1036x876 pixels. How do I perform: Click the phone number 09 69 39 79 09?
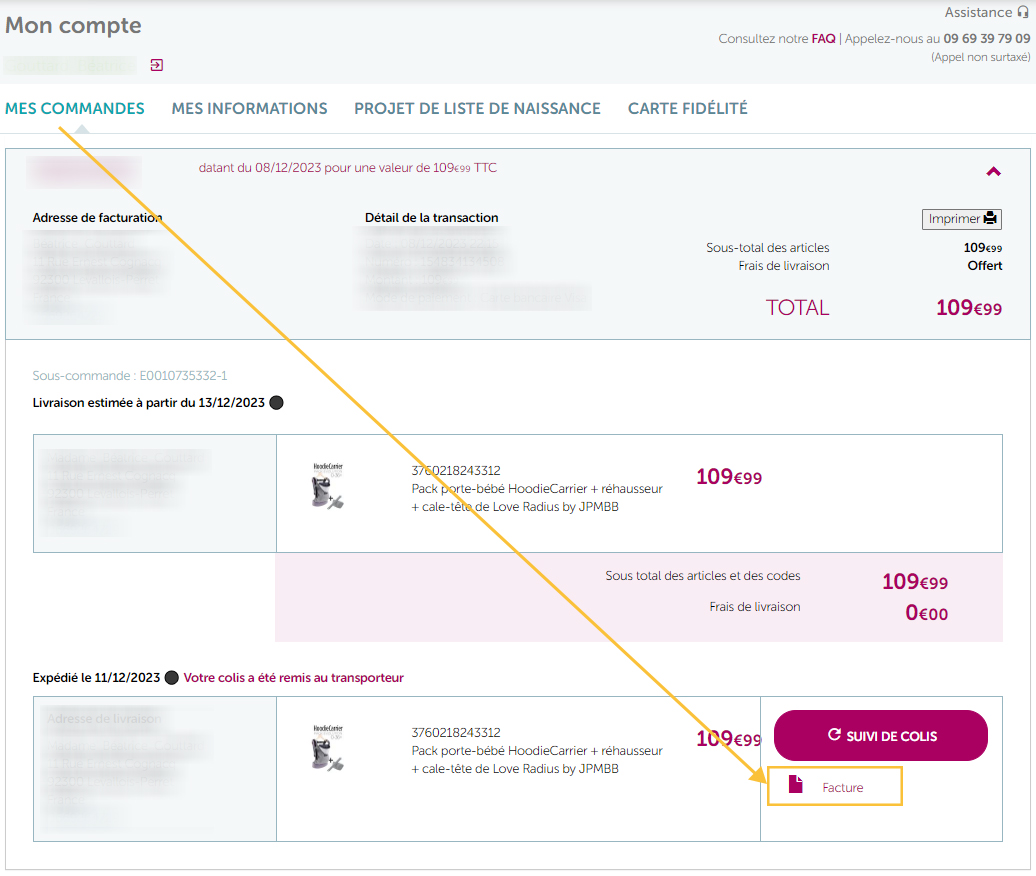986,38
